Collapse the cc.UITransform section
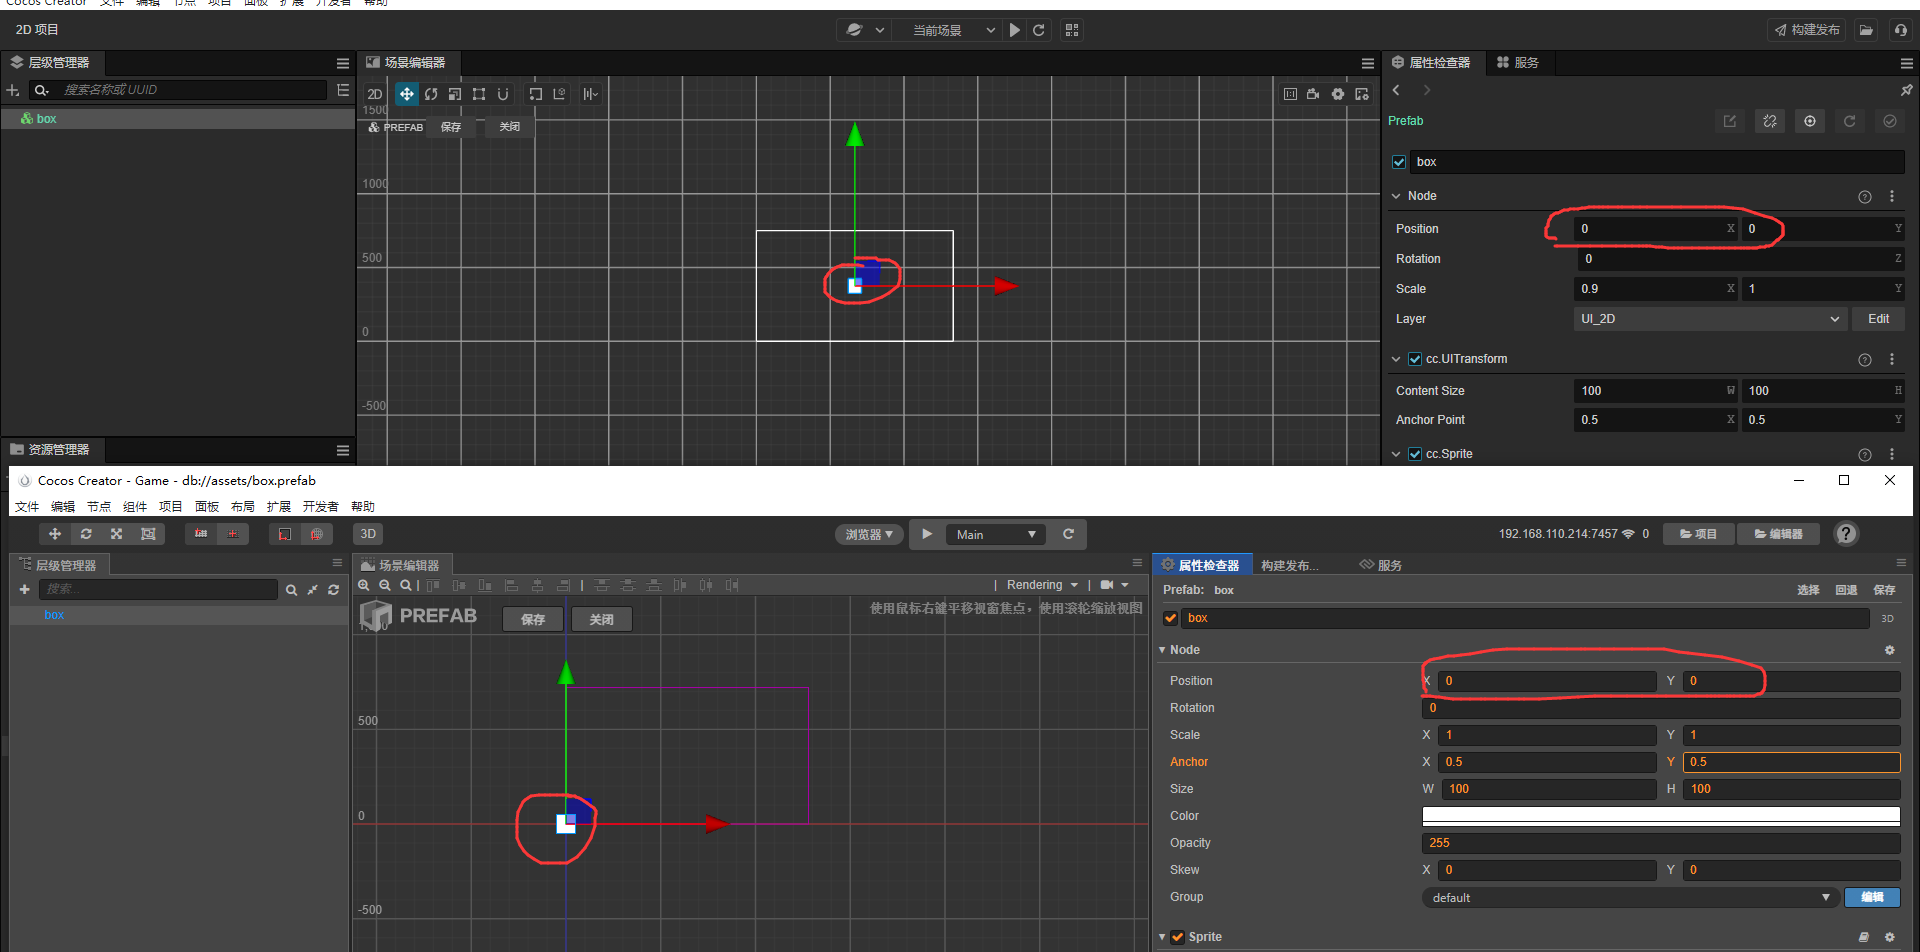 click(1396, 359)
